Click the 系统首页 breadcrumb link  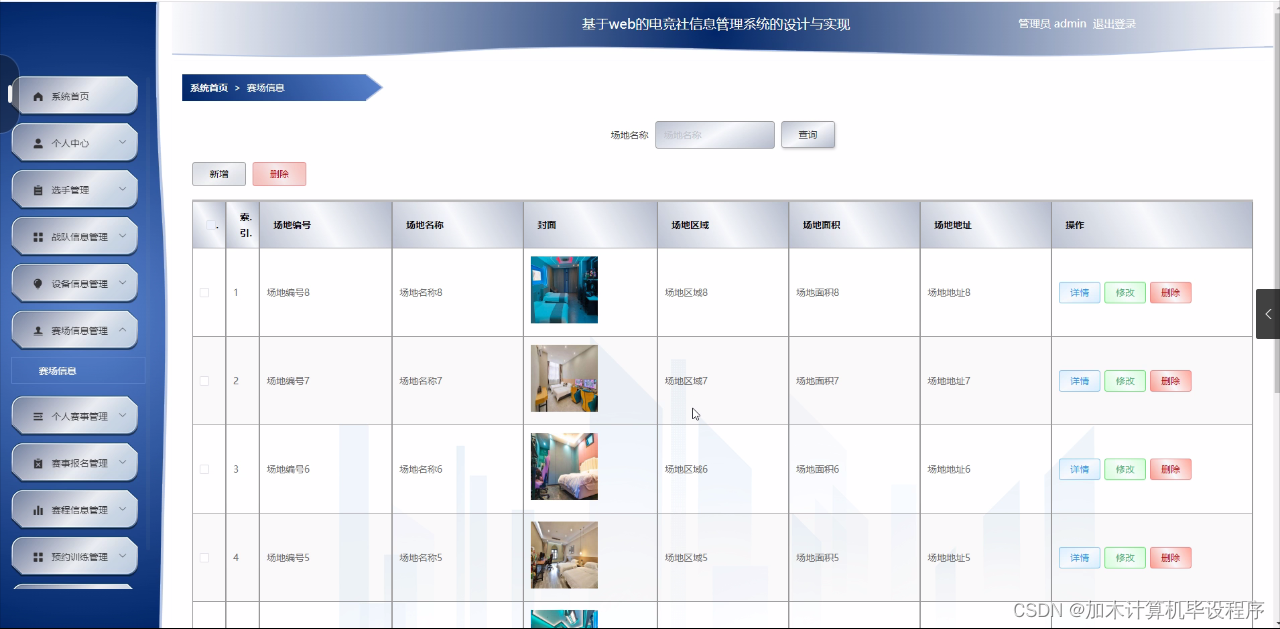coord(207,87)
